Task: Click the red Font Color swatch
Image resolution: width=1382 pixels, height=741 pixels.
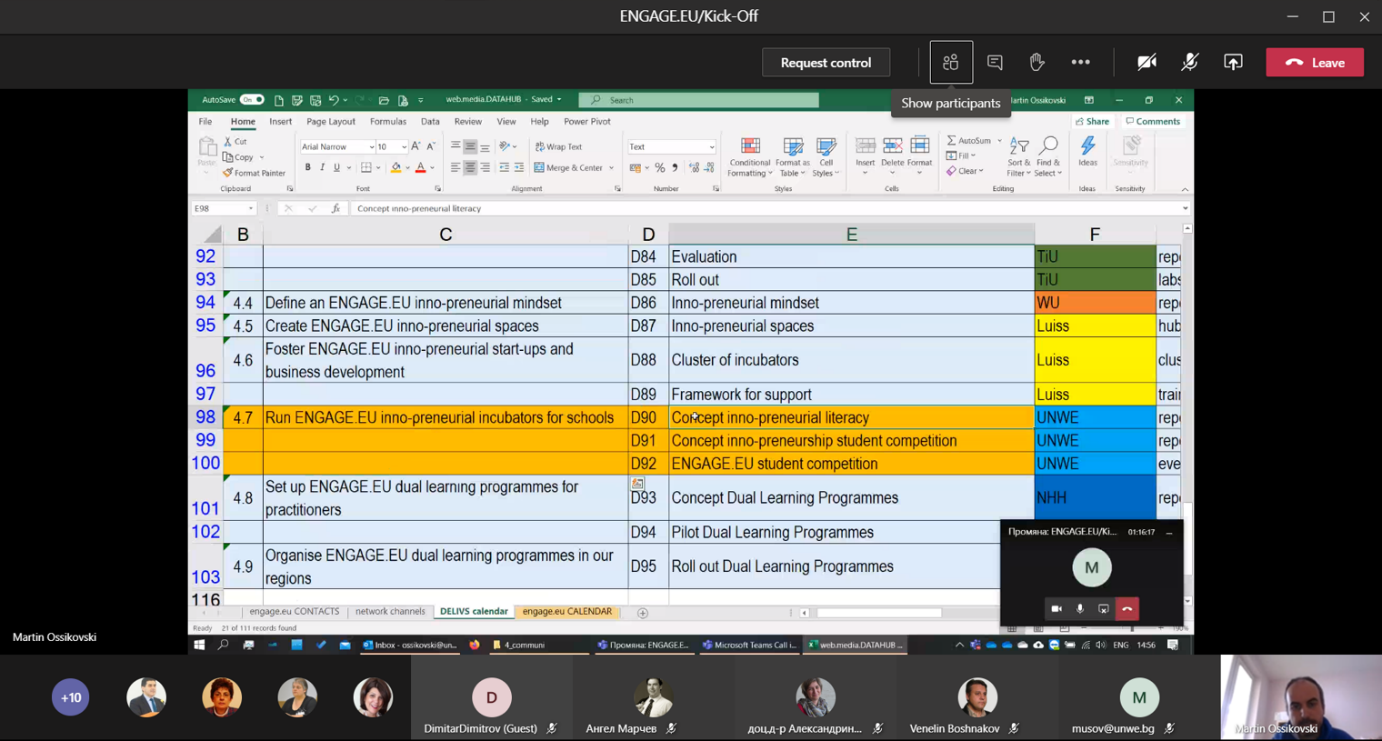Action: (x=420, y=168)
